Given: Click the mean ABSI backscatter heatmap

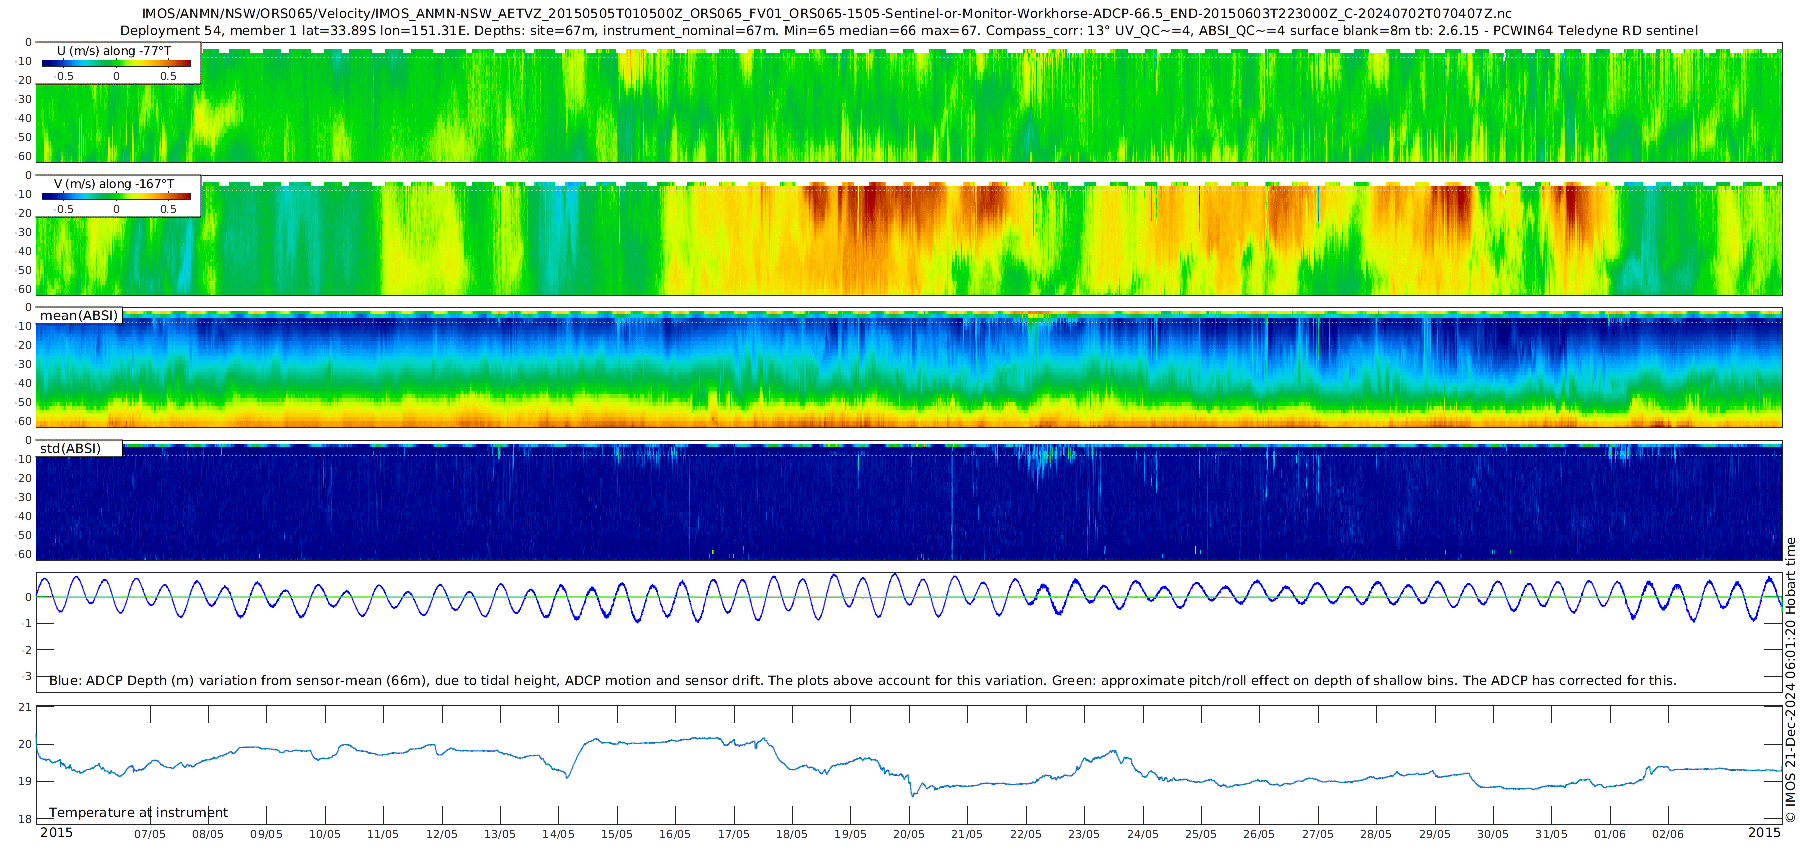Looking at the screenshot, I should pyautogui.click(x=909, y=368).
